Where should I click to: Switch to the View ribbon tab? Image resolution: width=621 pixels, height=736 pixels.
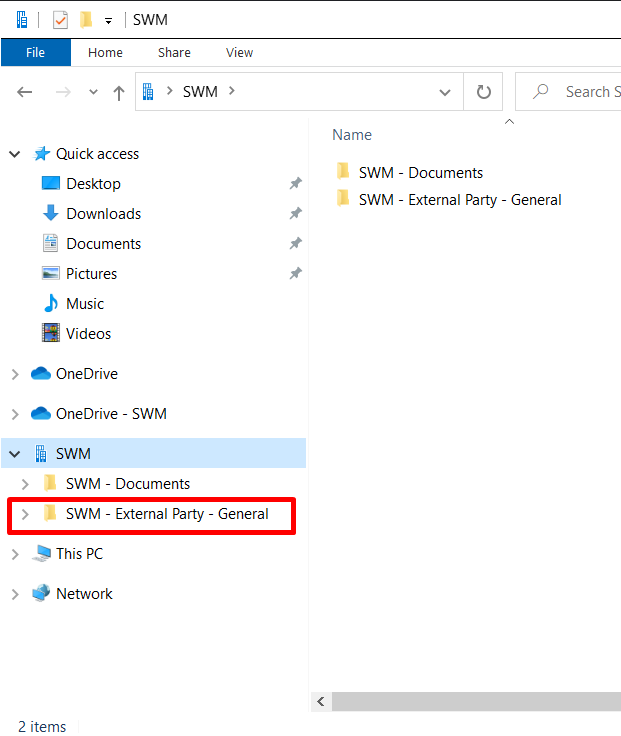pyautogui.click(x=239, y=52)
